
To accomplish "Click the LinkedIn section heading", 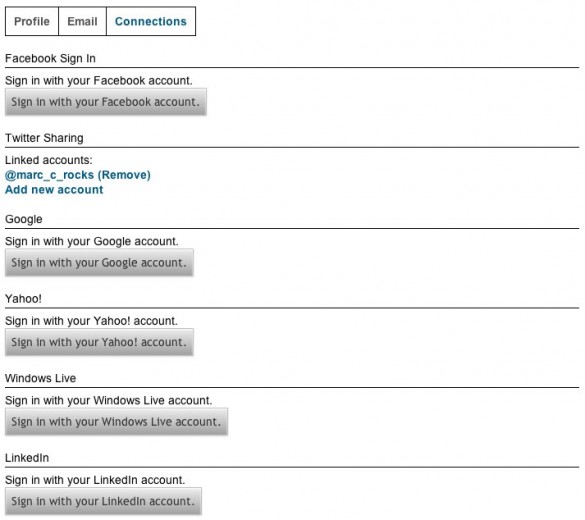I will [27, 458].
